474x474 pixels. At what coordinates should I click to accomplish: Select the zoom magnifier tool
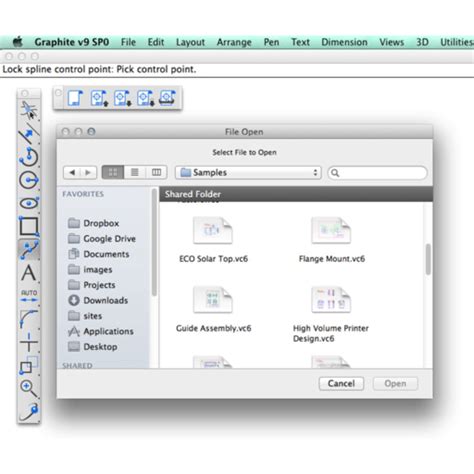pos(29,388)
